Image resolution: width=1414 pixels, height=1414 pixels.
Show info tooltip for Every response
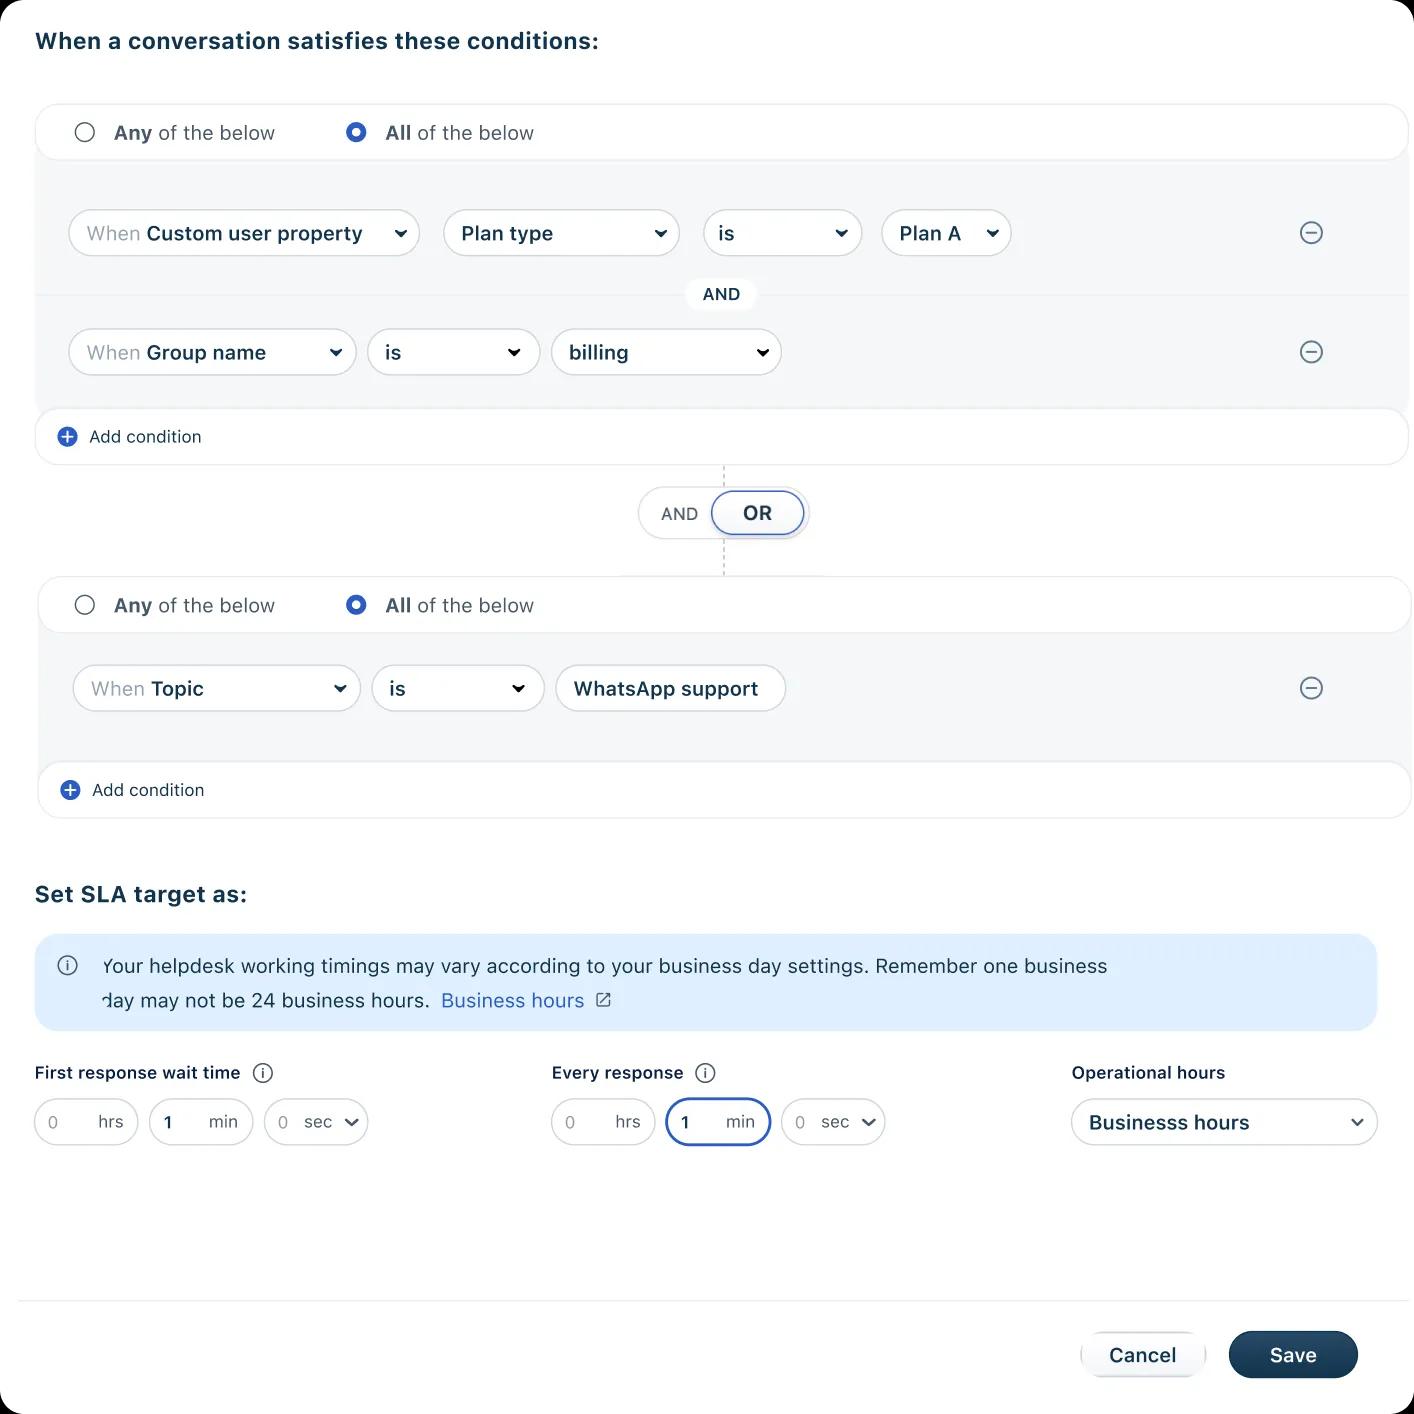pos(705,1073)
